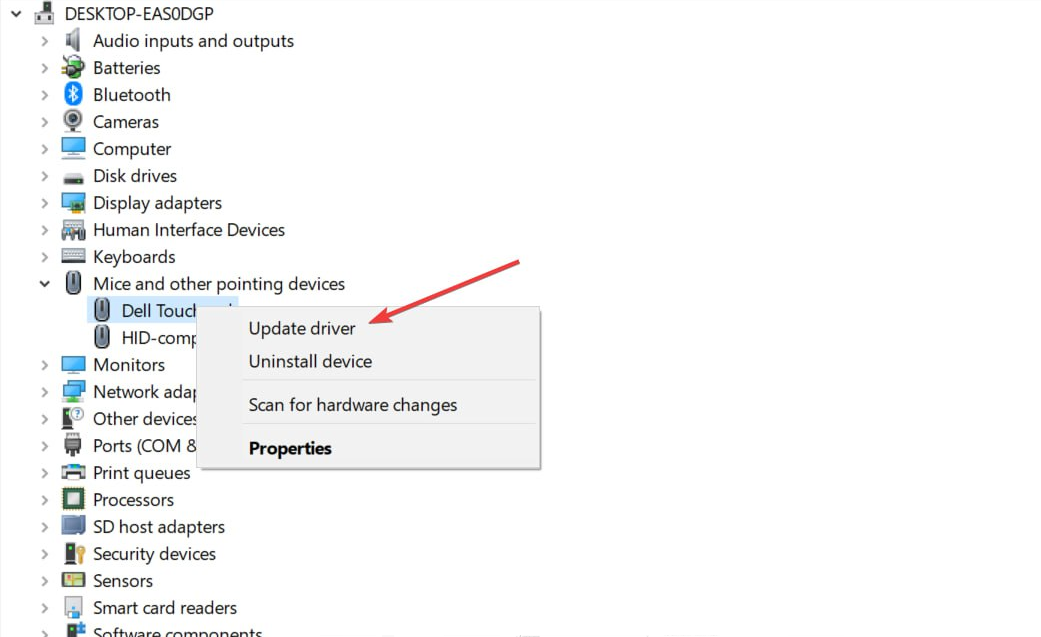Collapse Mice and other pointing devices node

pyautogui.click(x=44, y=284)
